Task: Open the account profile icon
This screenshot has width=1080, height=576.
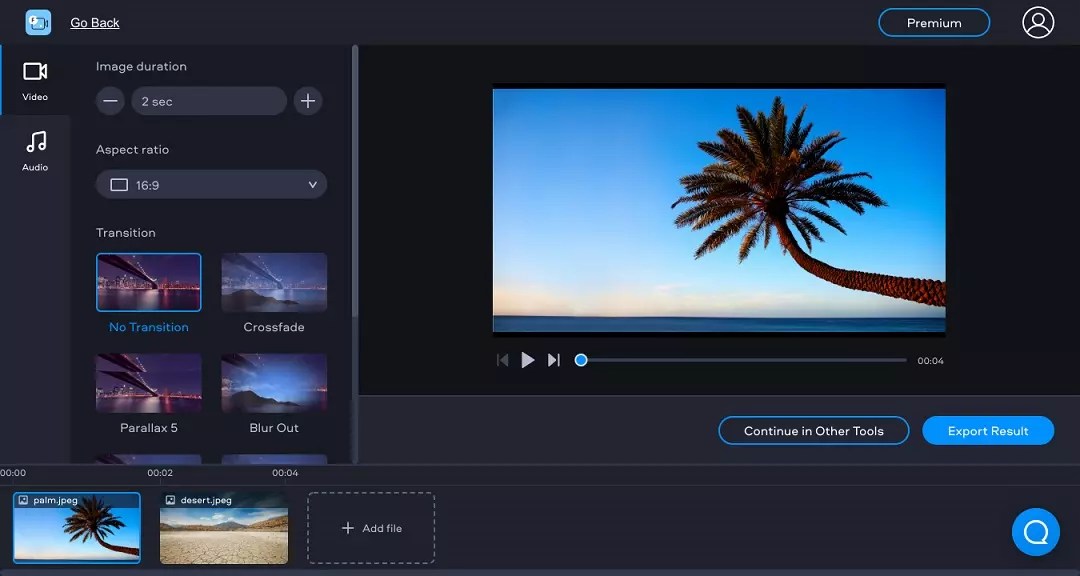Action: pos(1037,22)
